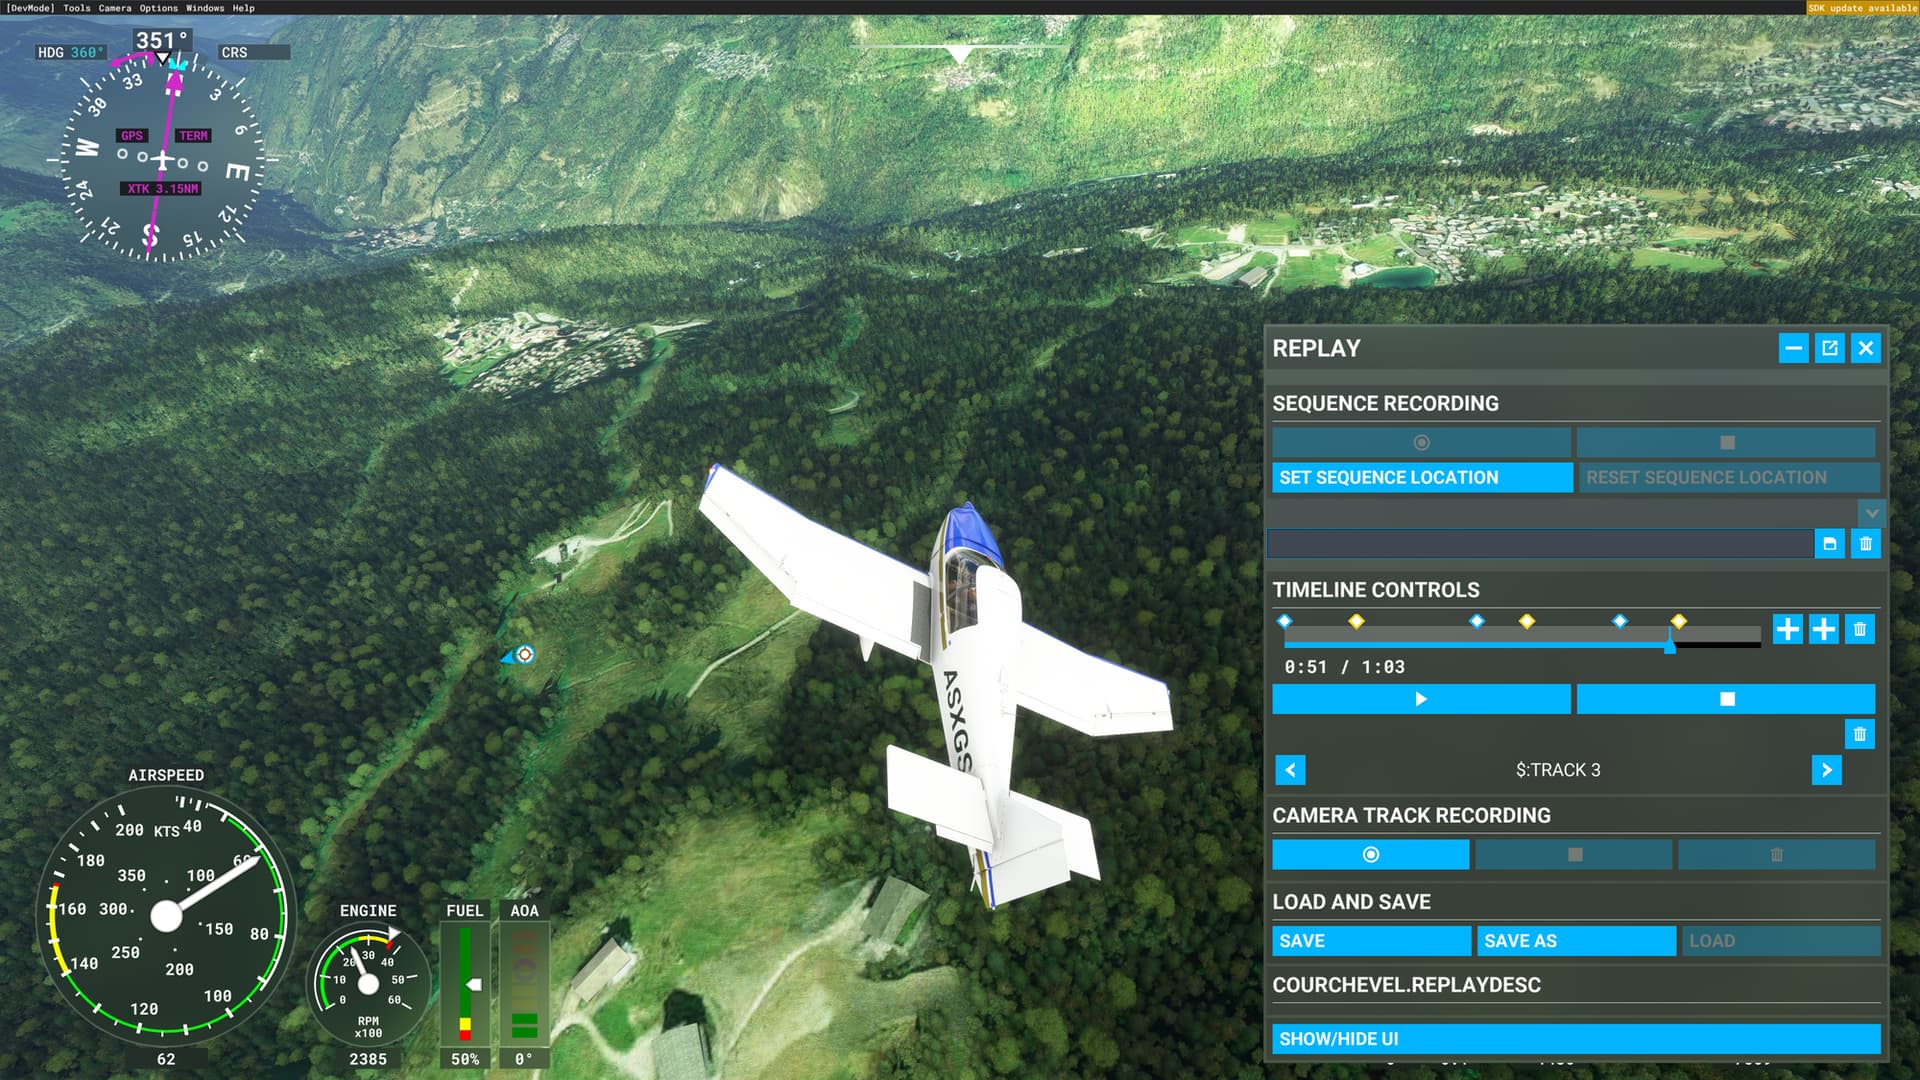The height and width of the screenshot is (1080, 1920).
Task: Save sequence with the floppy disk icon
Action: tap(1829, 544)
